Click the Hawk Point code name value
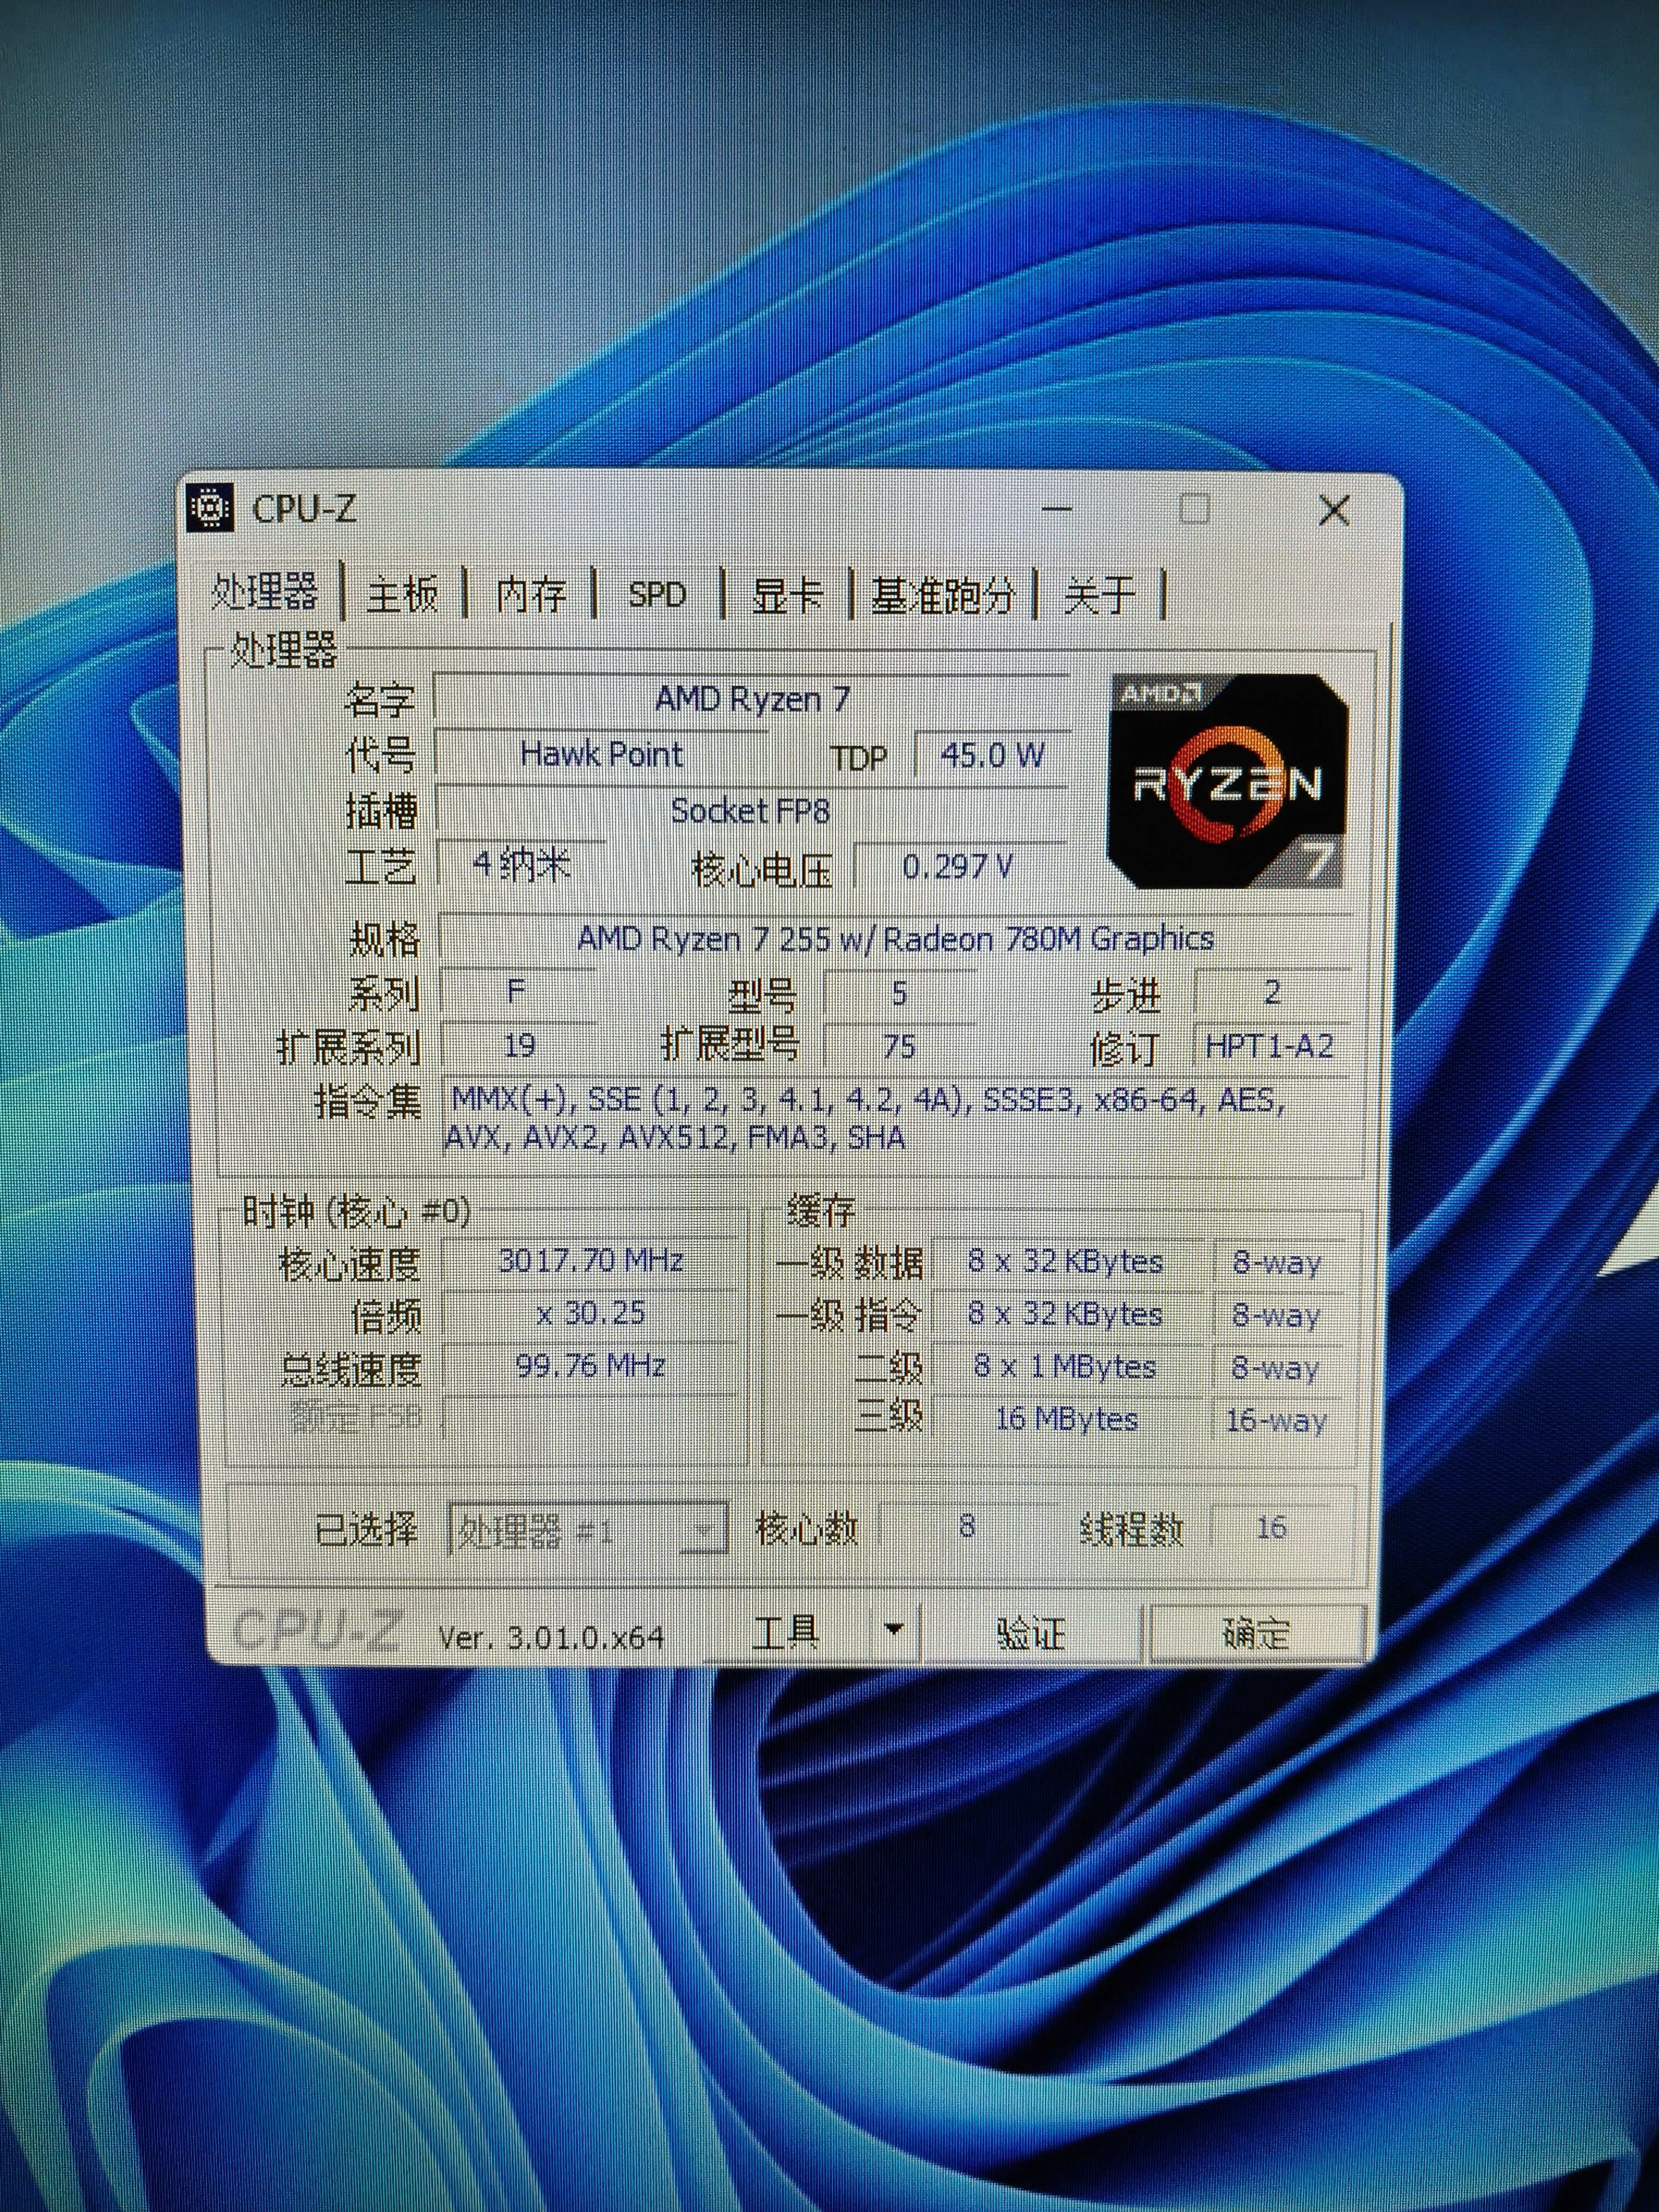This screenshot has width=1659, height=2212. pyautogui.click(x=602, y=753)
